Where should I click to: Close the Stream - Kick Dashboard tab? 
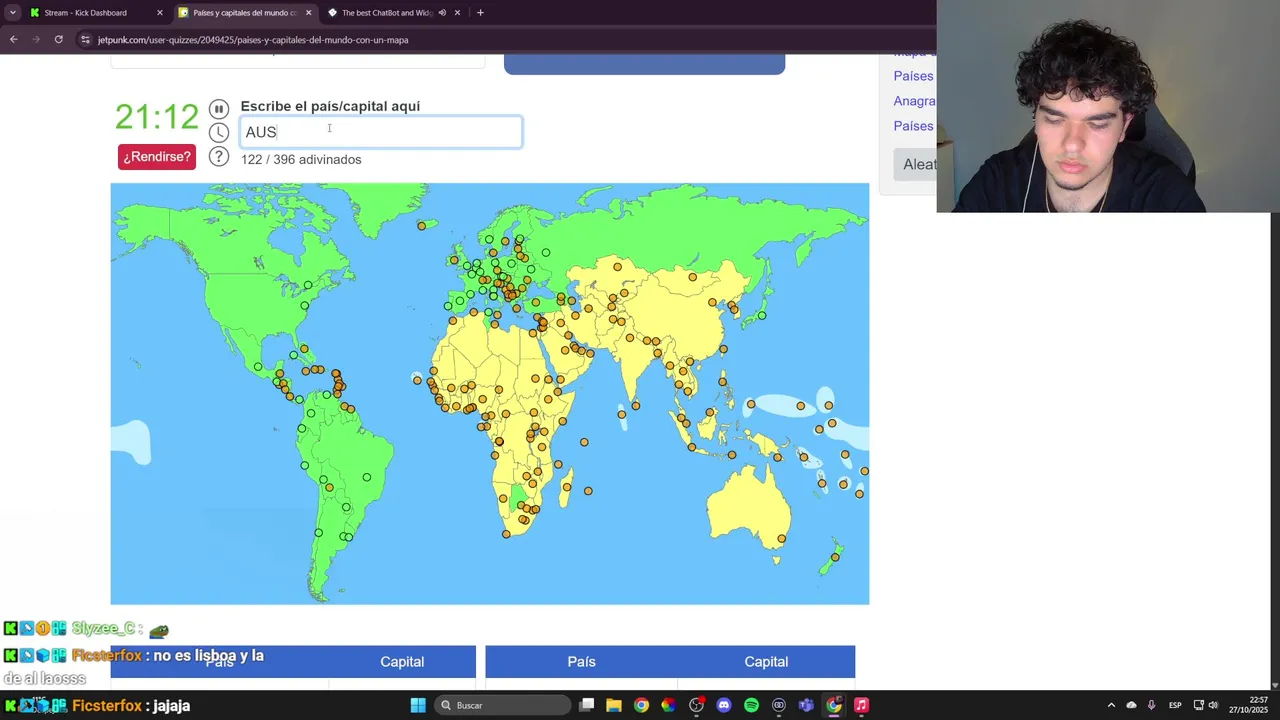pyautogui.click(x=159, y=13)
